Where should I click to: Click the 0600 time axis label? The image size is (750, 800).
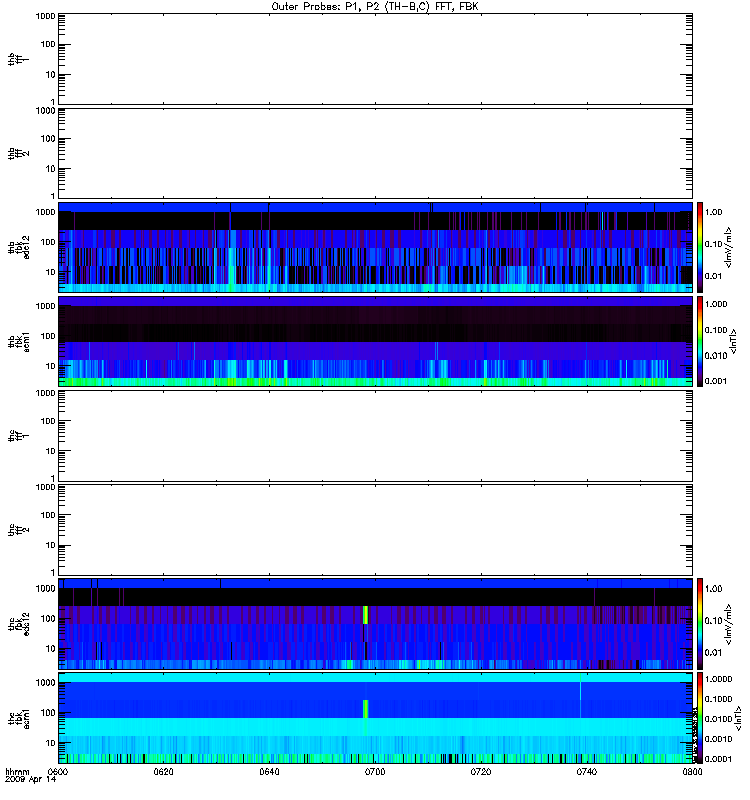[x=58, y=772]
